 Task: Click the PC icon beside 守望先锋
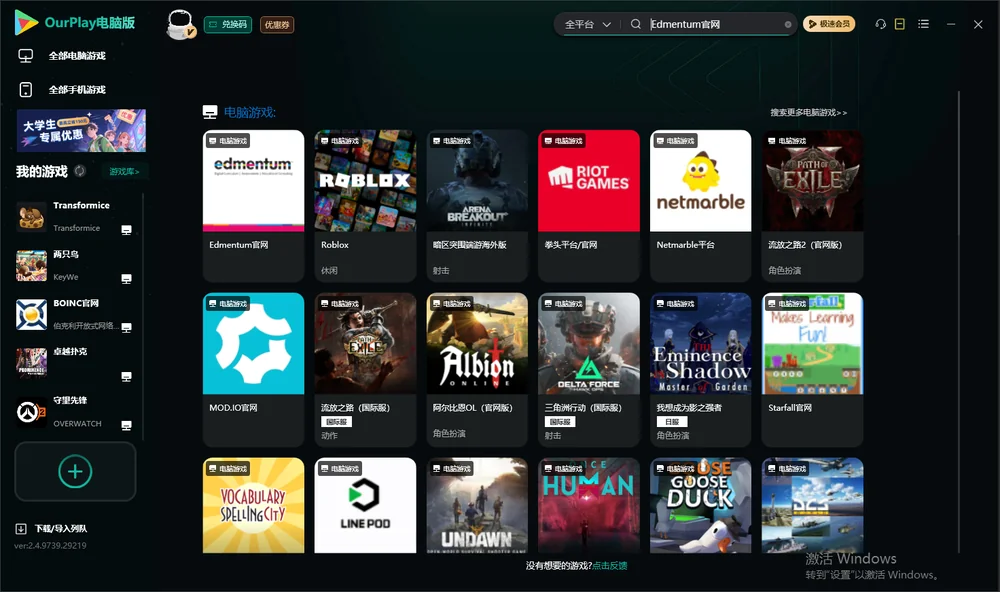pos(126,426)
